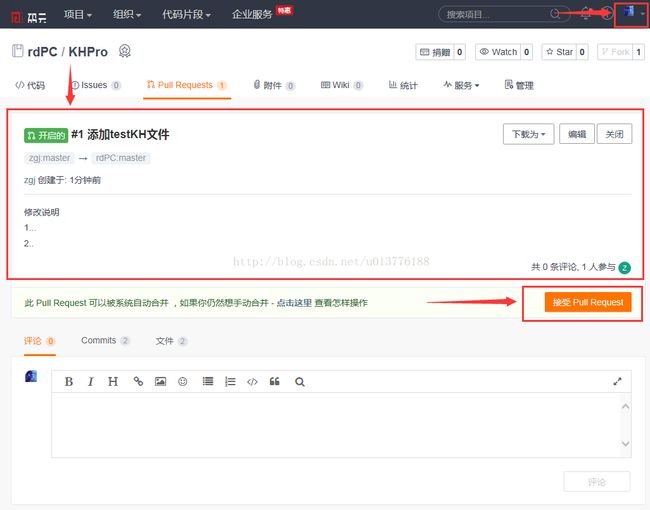Click inside the comment text area
Image resolution: width=650 pixels, height=510 pixels.
coord(336,425)
